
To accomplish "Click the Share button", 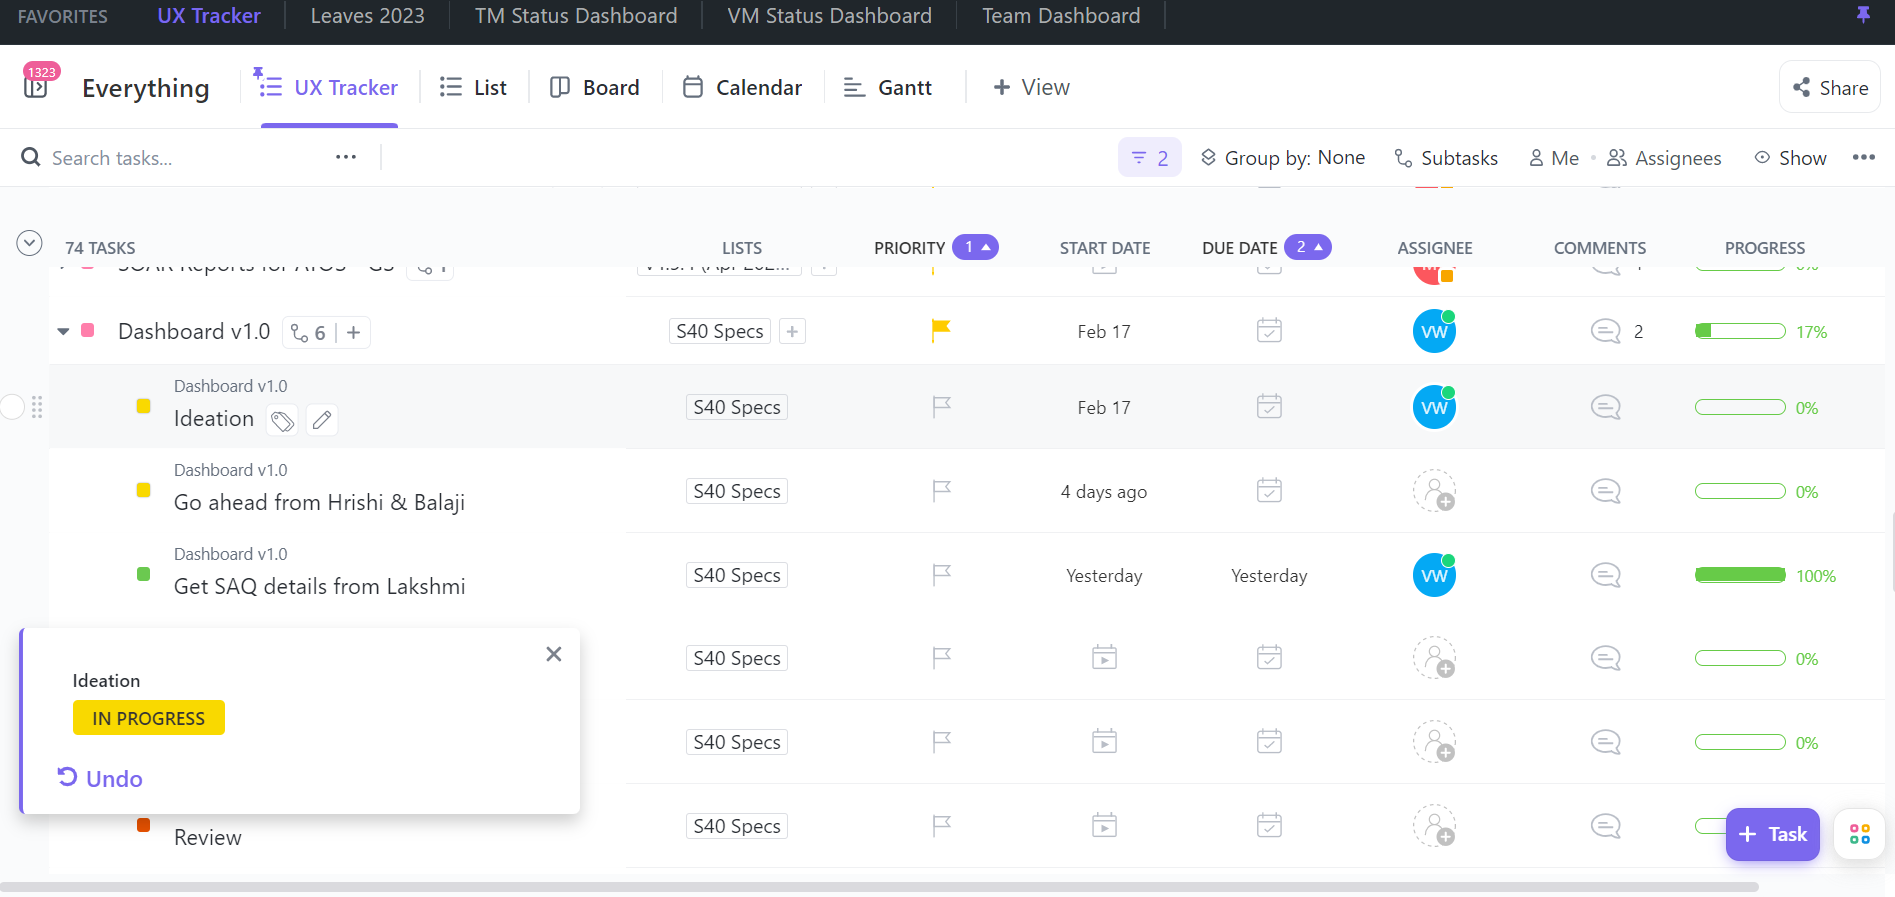I will click(x=1830, y=88).
